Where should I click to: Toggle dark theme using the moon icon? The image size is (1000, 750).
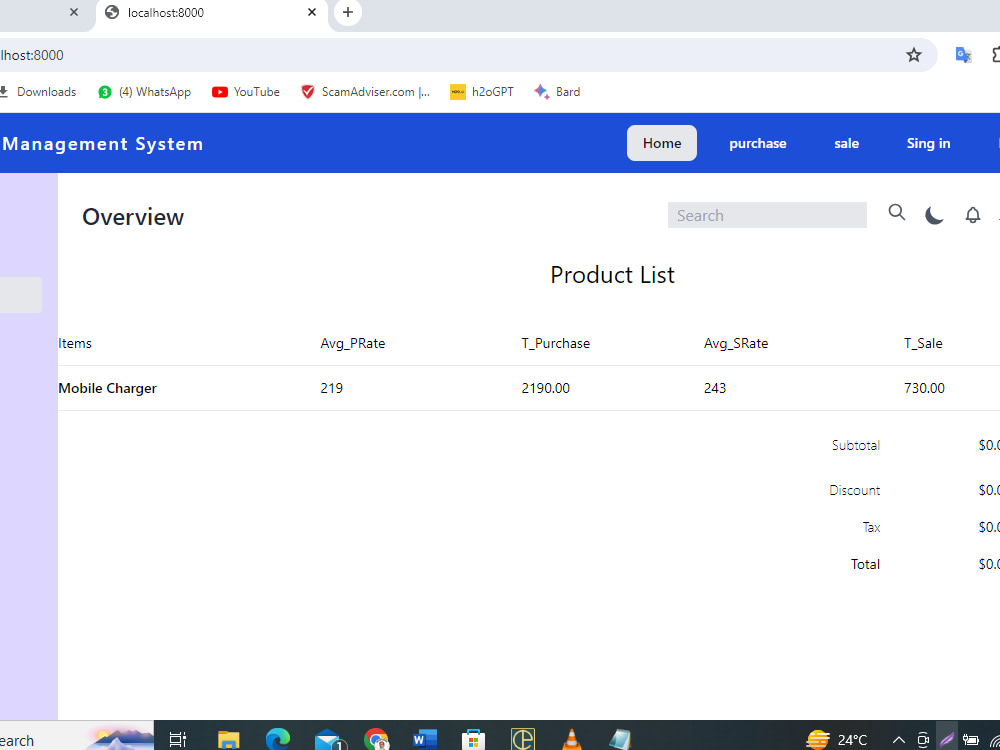click(x=934, y=214)
